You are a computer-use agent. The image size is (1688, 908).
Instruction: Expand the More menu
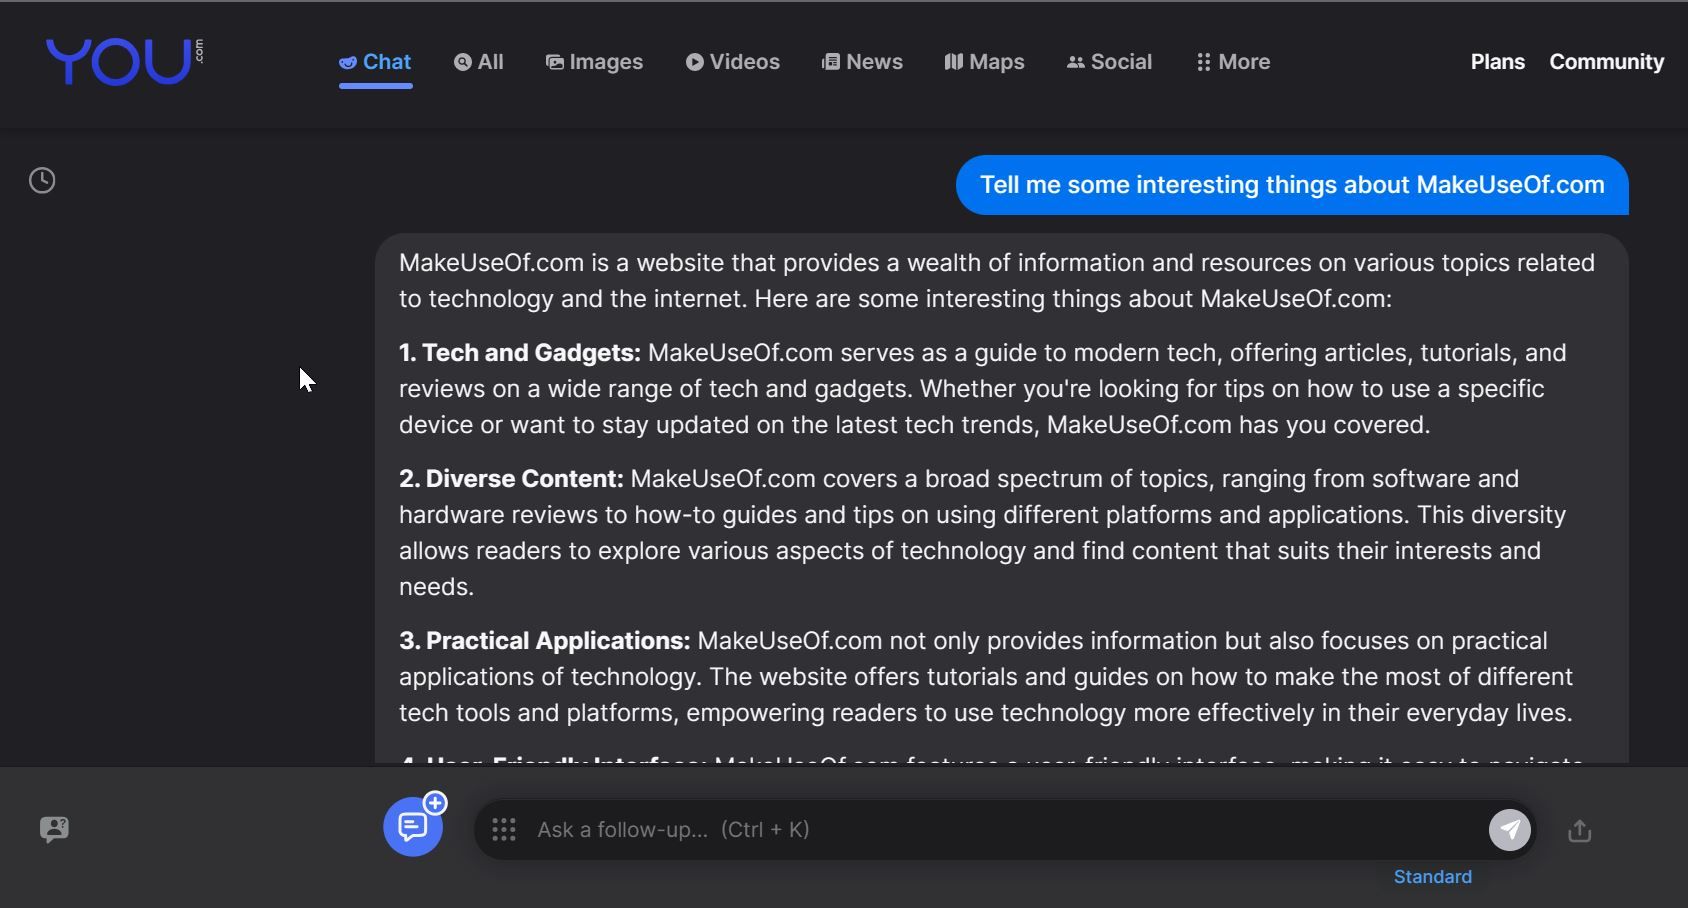[x=1232, y=62]
